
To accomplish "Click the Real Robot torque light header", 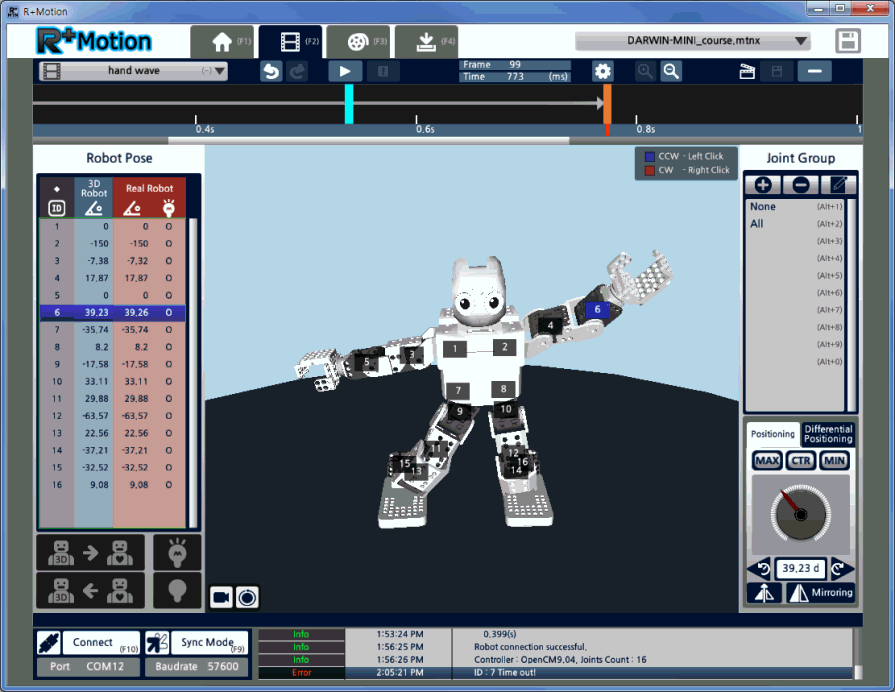I will [168, 208].
